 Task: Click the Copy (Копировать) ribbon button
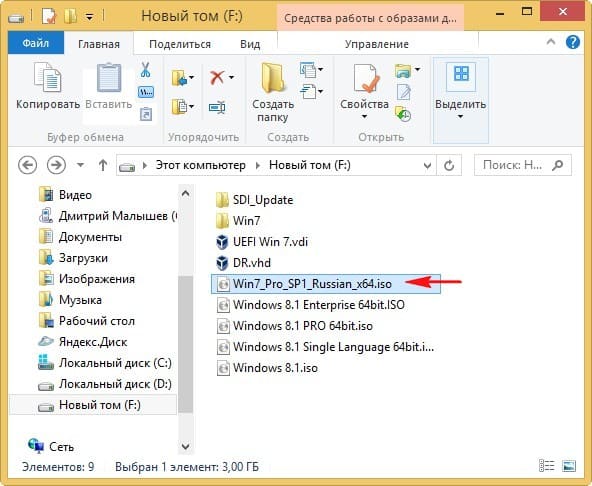click(x=48, y=87)
